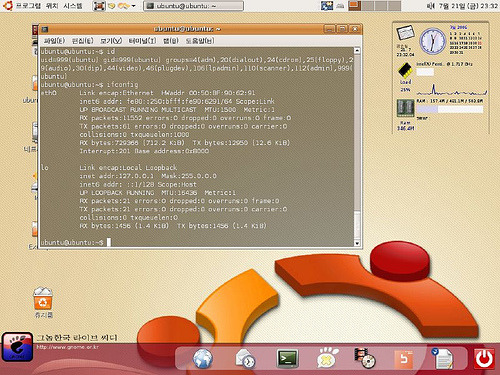Open the 탭(B) menu in the terminal

171,41
